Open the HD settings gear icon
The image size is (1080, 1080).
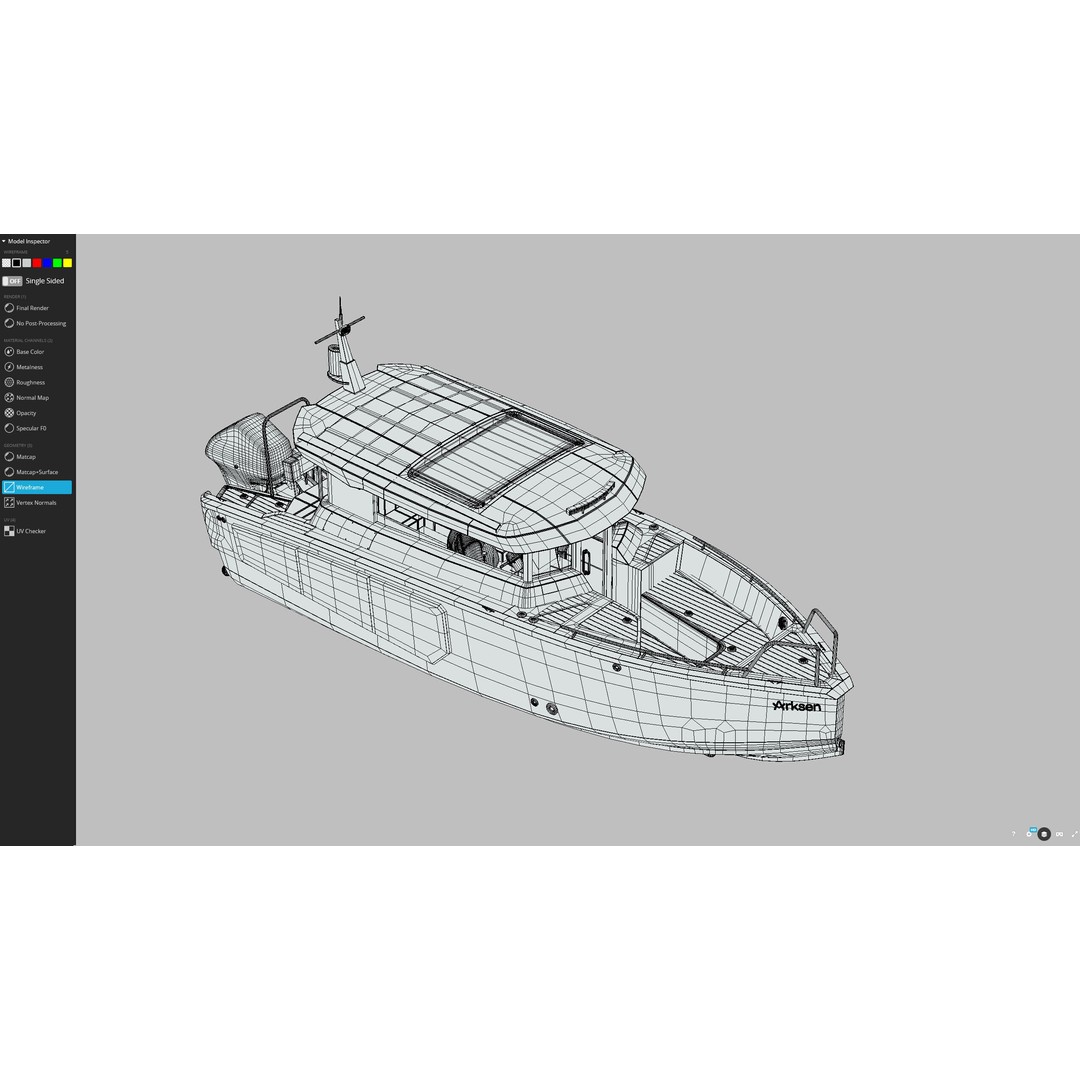[1031, 833]
